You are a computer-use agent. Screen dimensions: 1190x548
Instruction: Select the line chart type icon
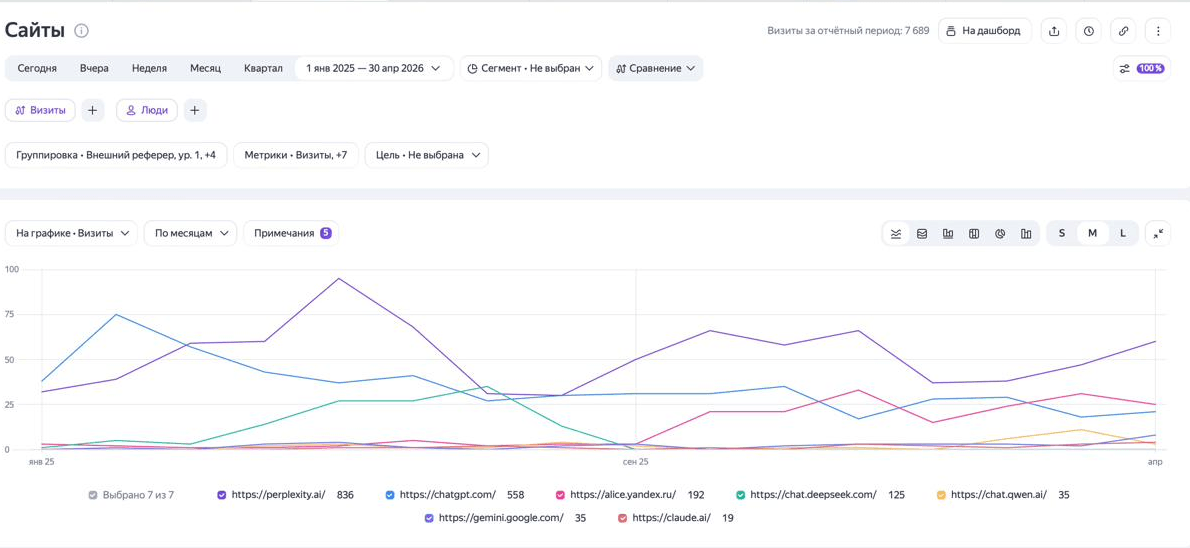(x=896, y=234)
